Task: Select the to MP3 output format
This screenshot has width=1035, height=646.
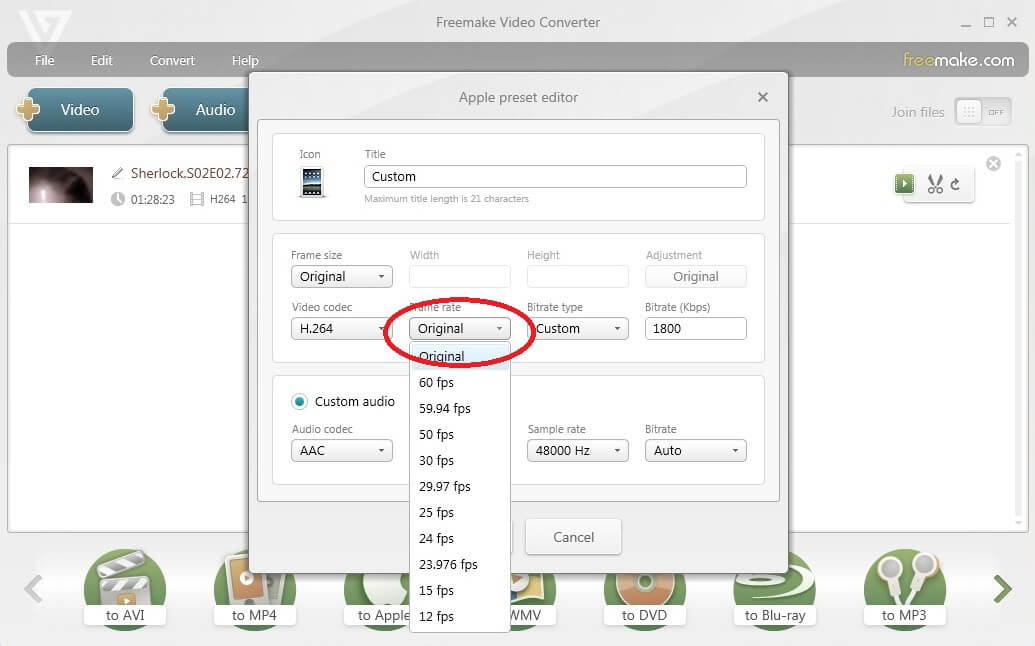Action: coord(904,589)
